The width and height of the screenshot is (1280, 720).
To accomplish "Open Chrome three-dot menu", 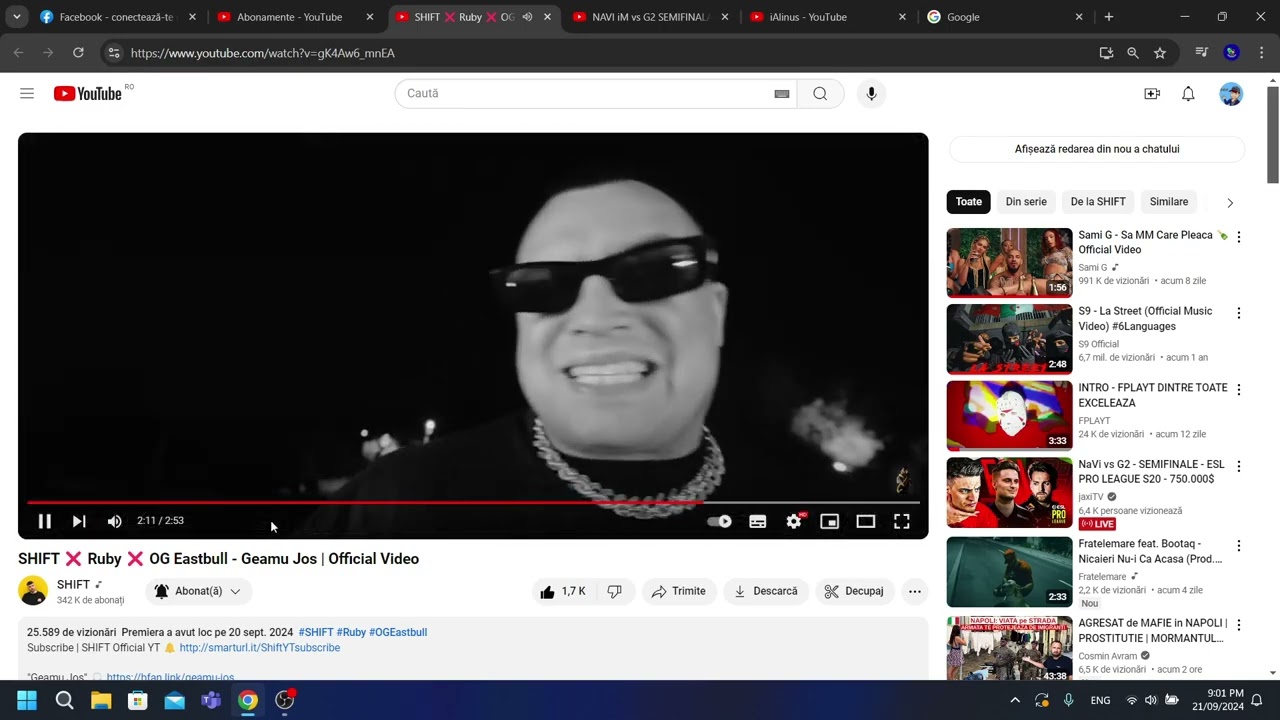I will (x=1261, y=53).
